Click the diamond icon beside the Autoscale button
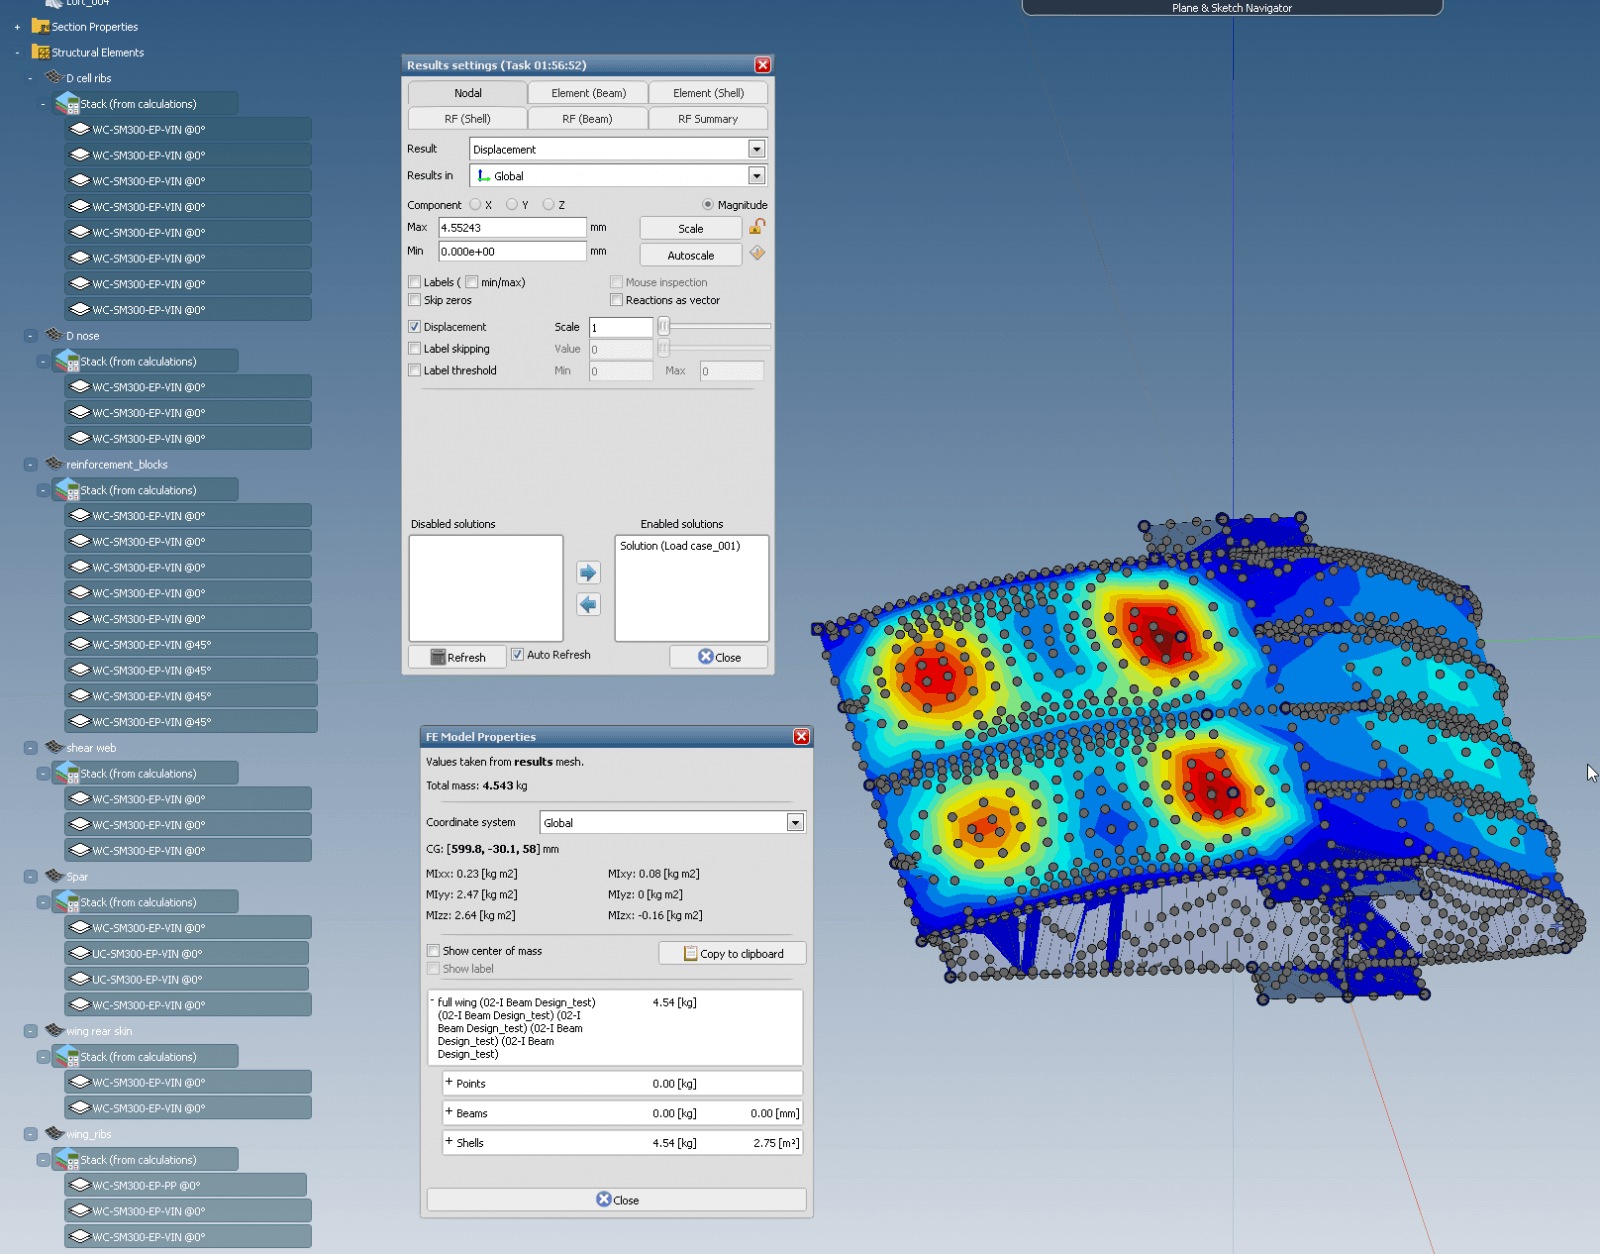1600x1254 pixels. tap(757, 253)
